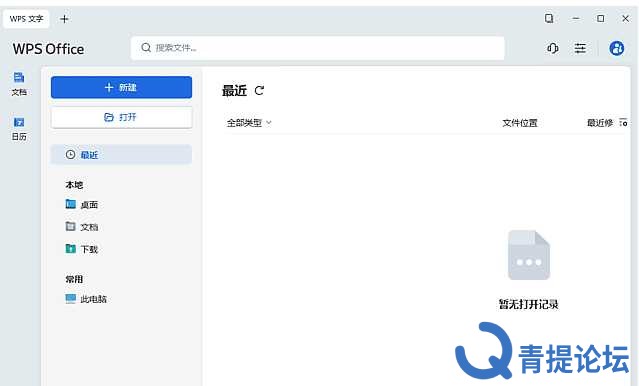Click the blue 新建 button

(x=121, y=87)
